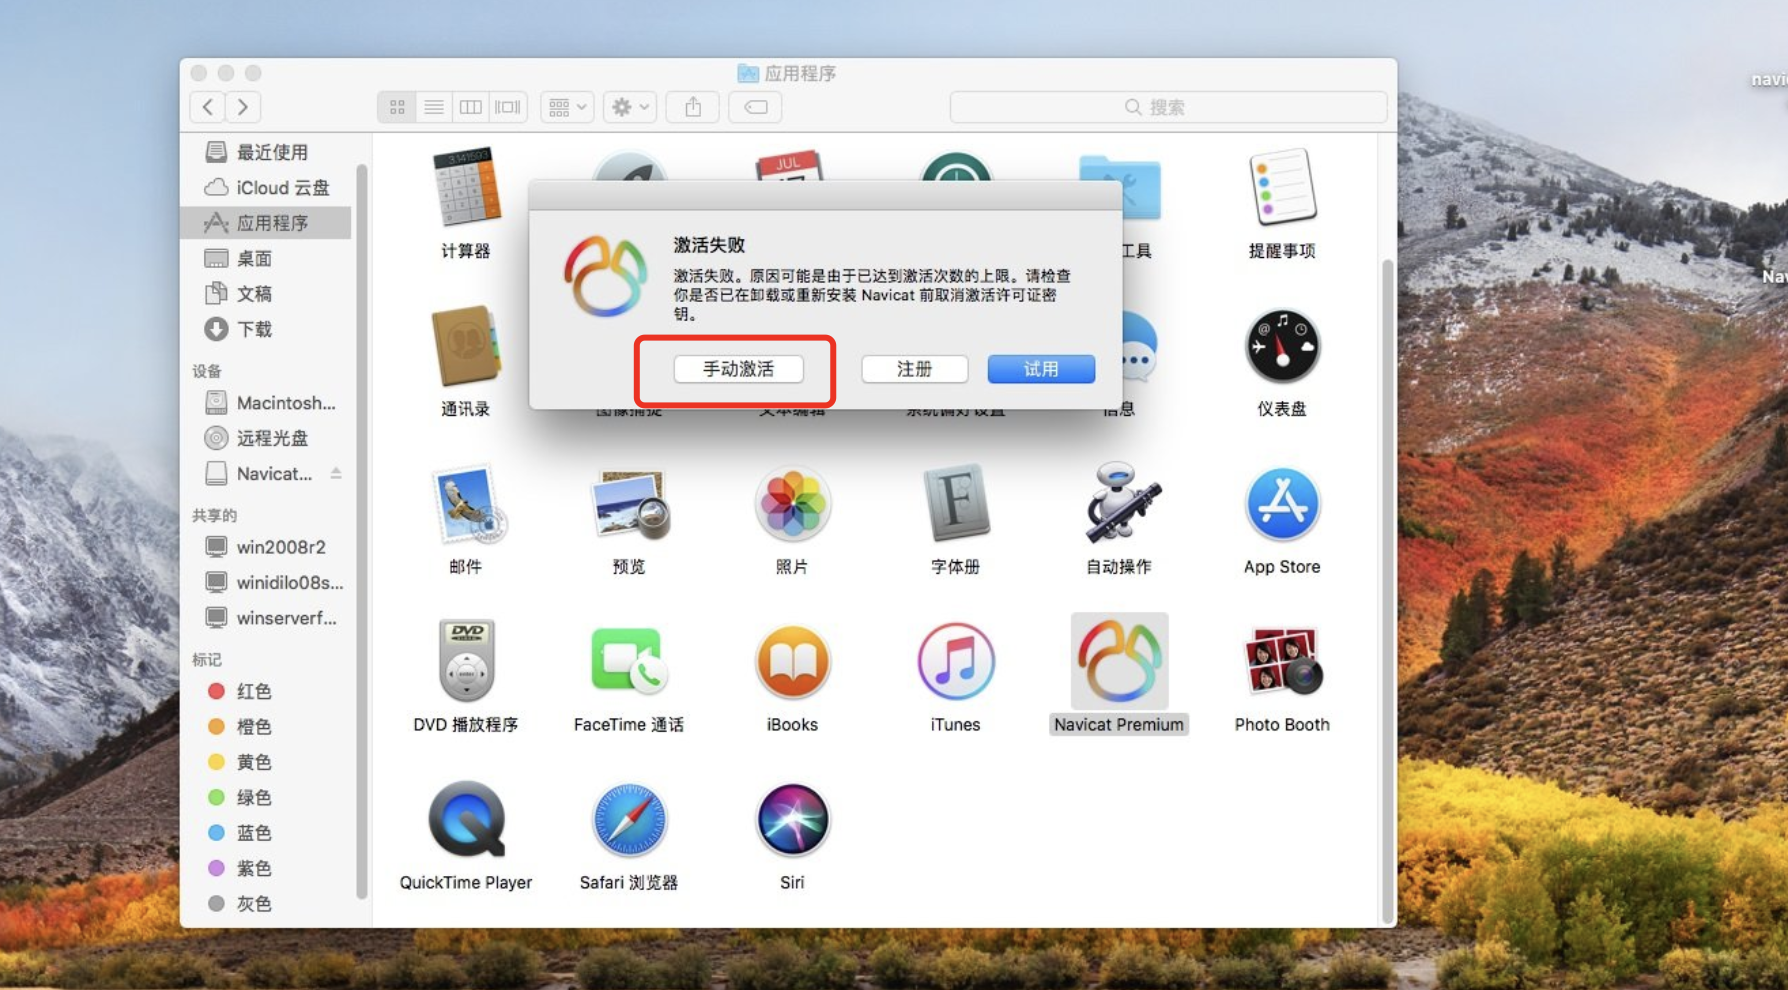Click the share button in Finder toolbar

[x=693, y=107]
